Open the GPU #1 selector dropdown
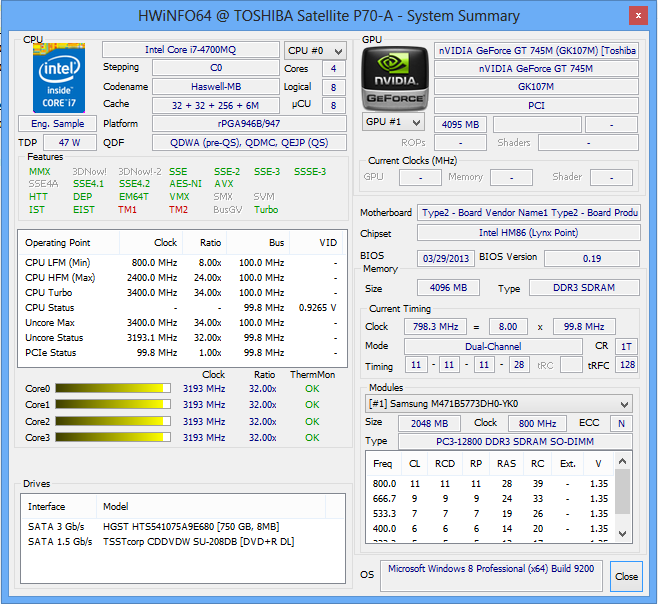The width and height of the screenshot is (658, 604). tap(393, 122)
